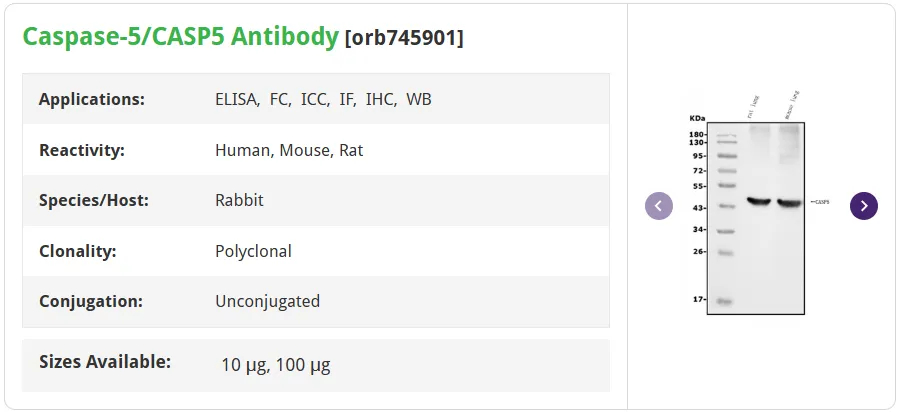The width and height of the screenshot is (901, 414).
Task: Show the next product image
Action: pyautogui.click(x=864, y=206)
